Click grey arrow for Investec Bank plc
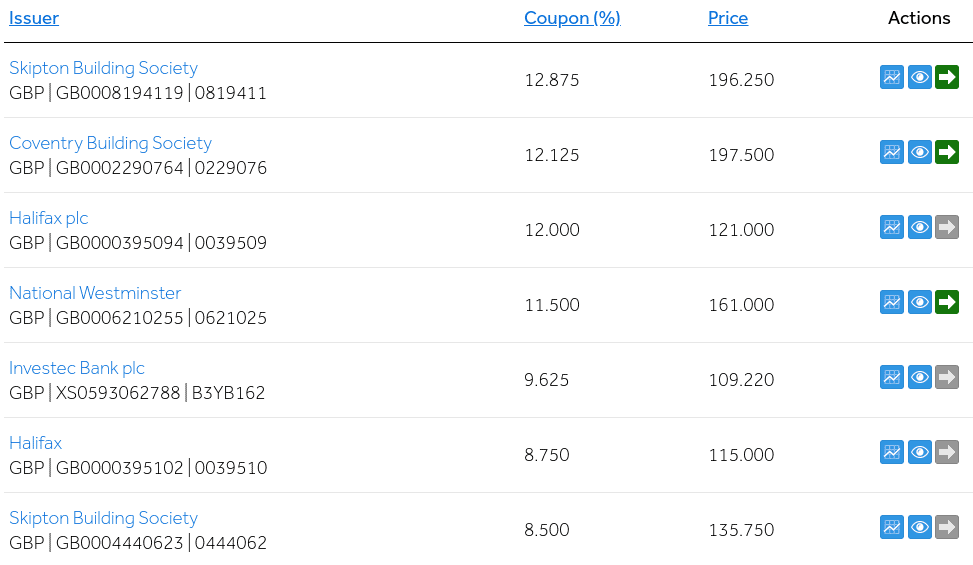Screen dimensions: 973x565 point(947,378)
